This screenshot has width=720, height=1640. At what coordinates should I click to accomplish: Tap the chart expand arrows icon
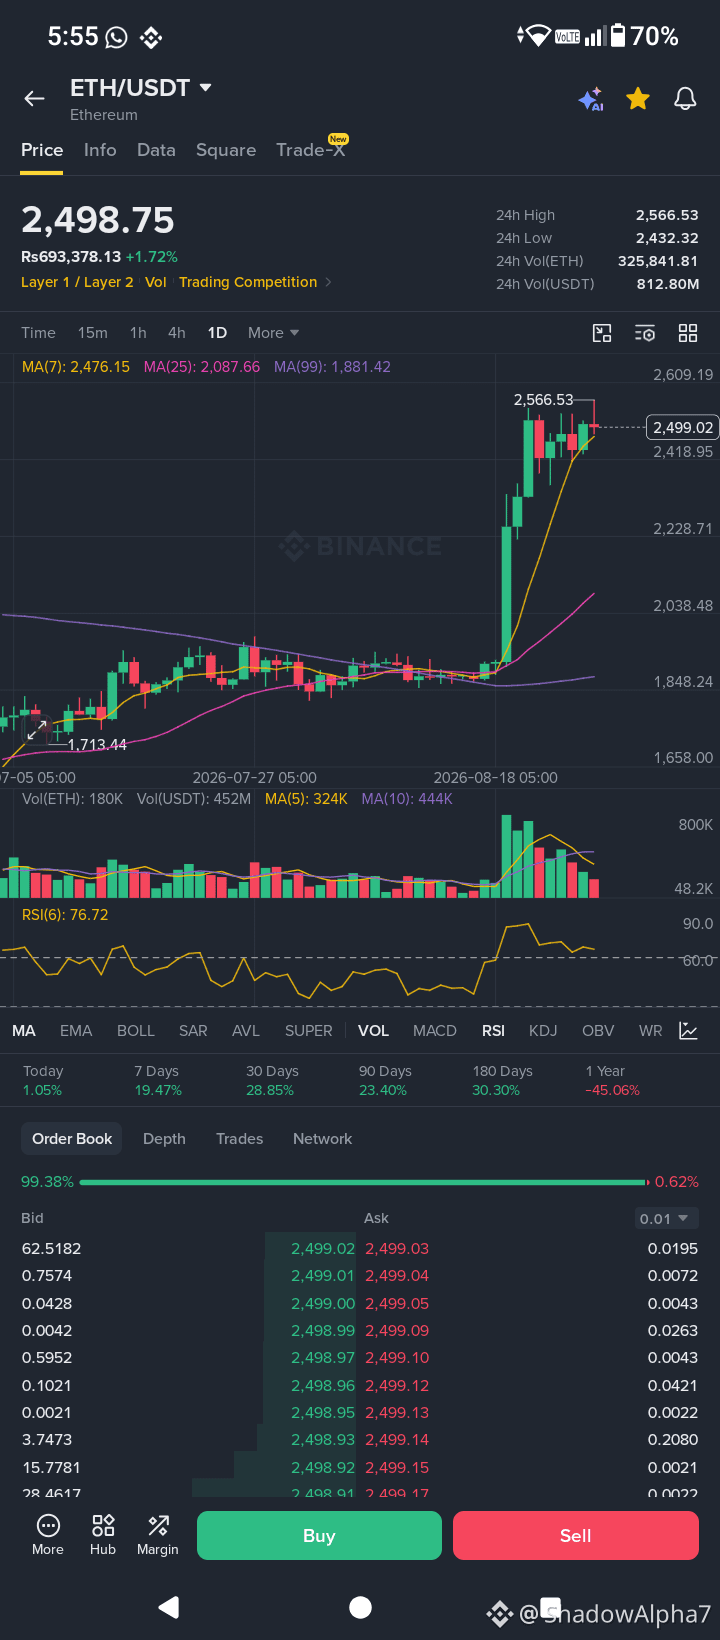(x=37, y=731)
